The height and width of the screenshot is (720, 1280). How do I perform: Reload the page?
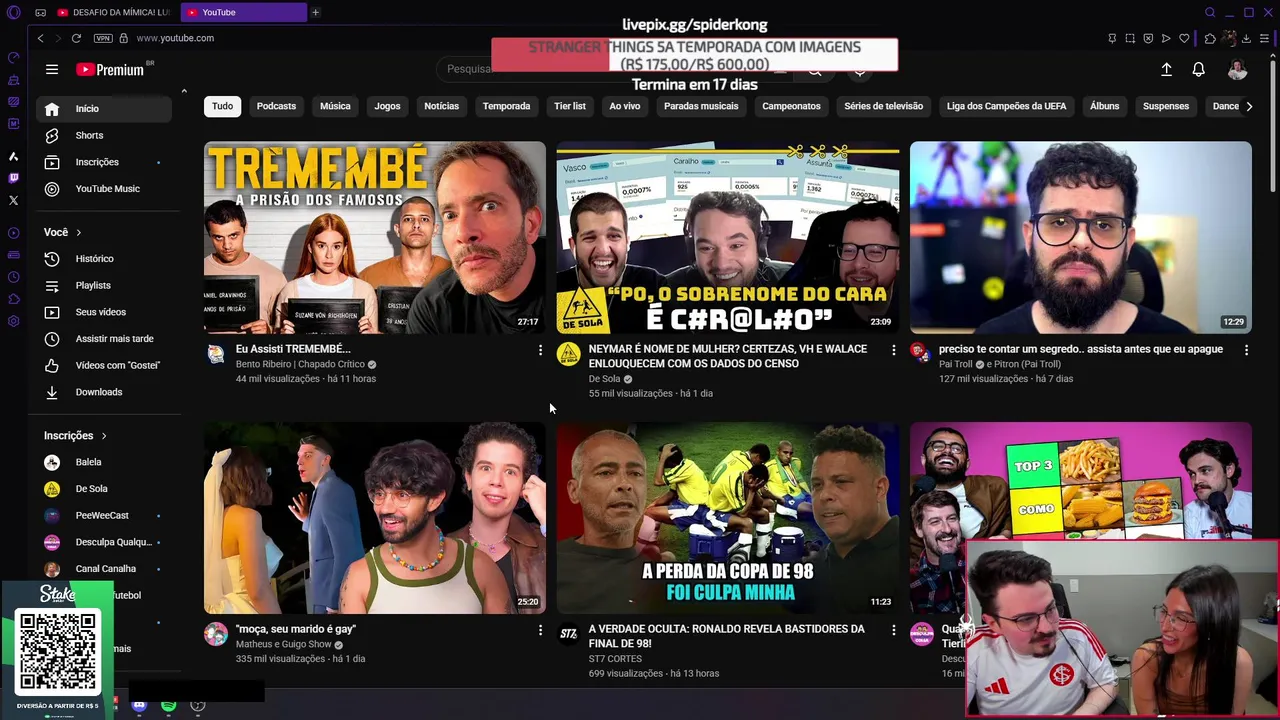point(76,38)
